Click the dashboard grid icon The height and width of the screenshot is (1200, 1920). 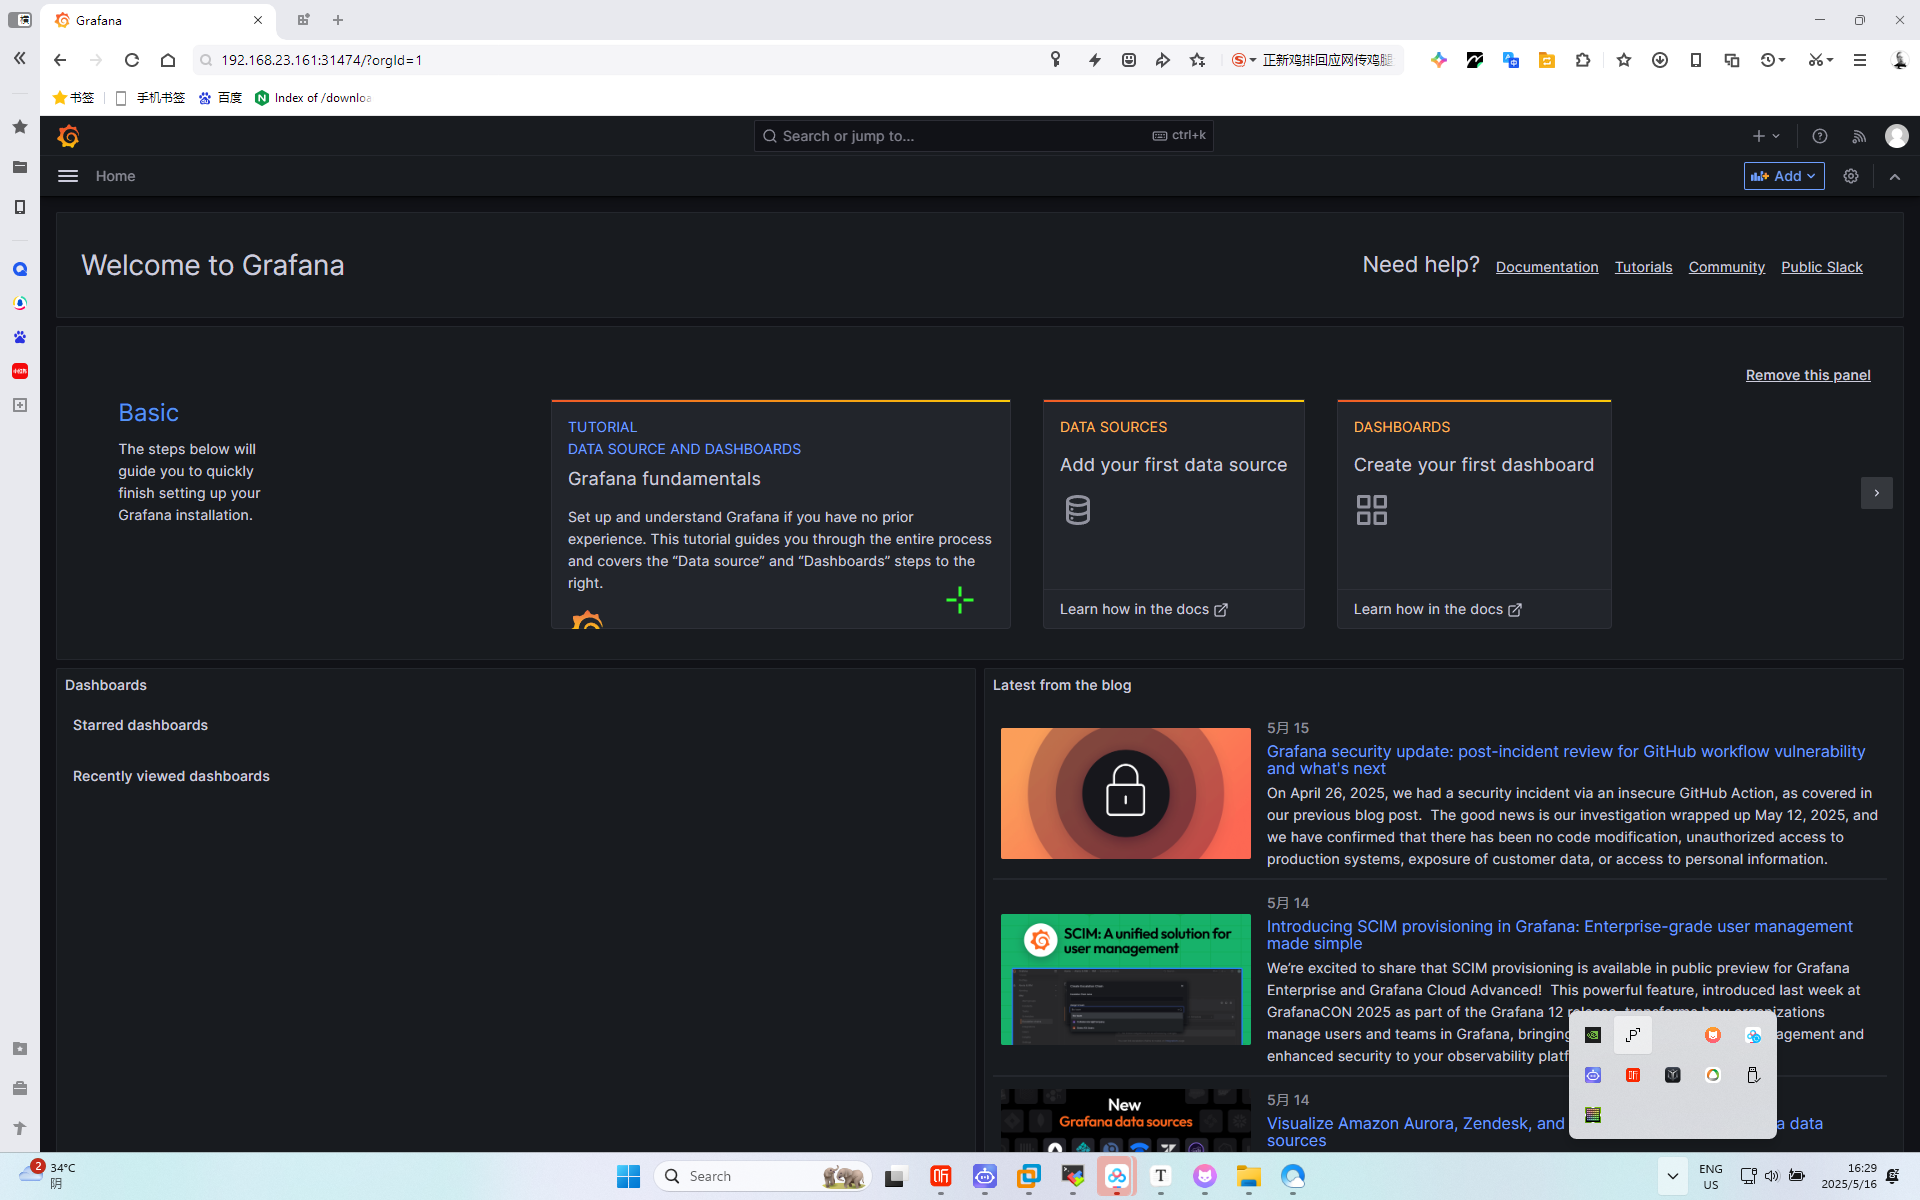click(x=1371, y=510)
